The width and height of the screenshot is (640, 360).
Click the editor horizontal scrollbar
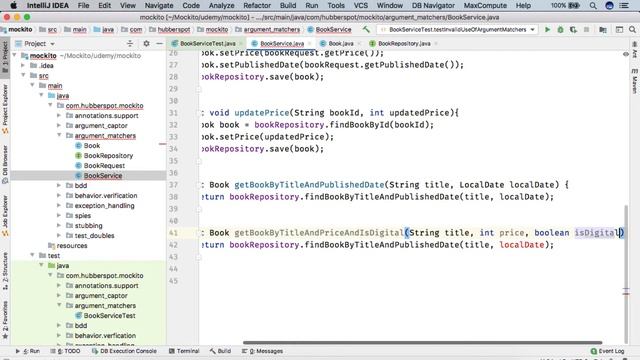(422, 342)
